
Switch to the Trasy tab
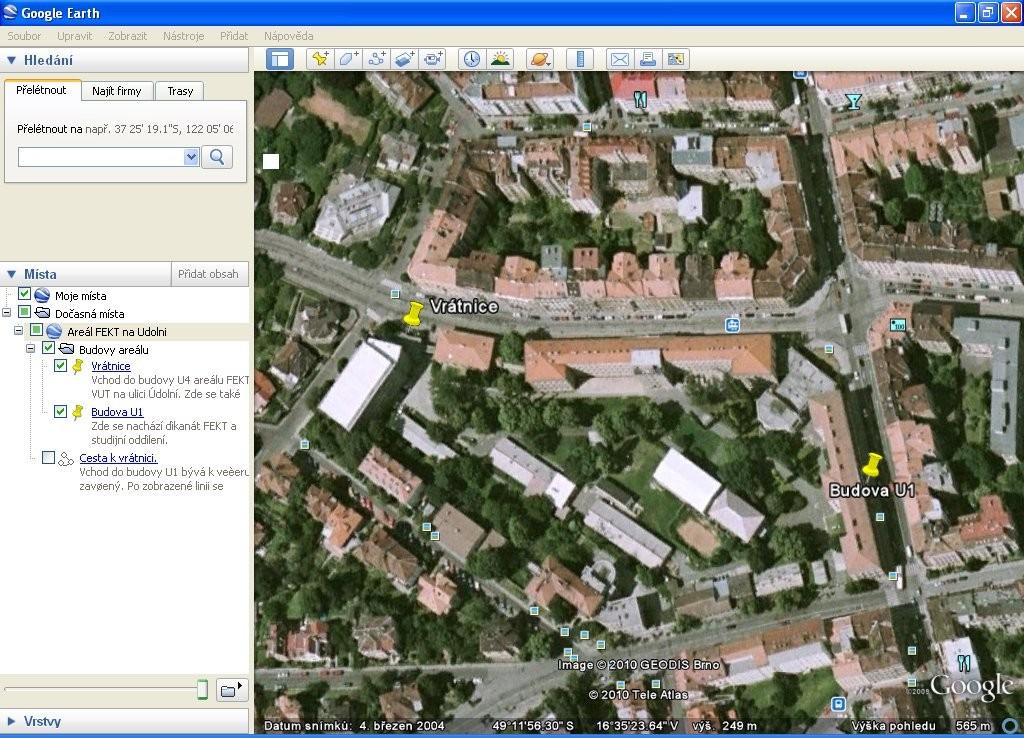180,91
